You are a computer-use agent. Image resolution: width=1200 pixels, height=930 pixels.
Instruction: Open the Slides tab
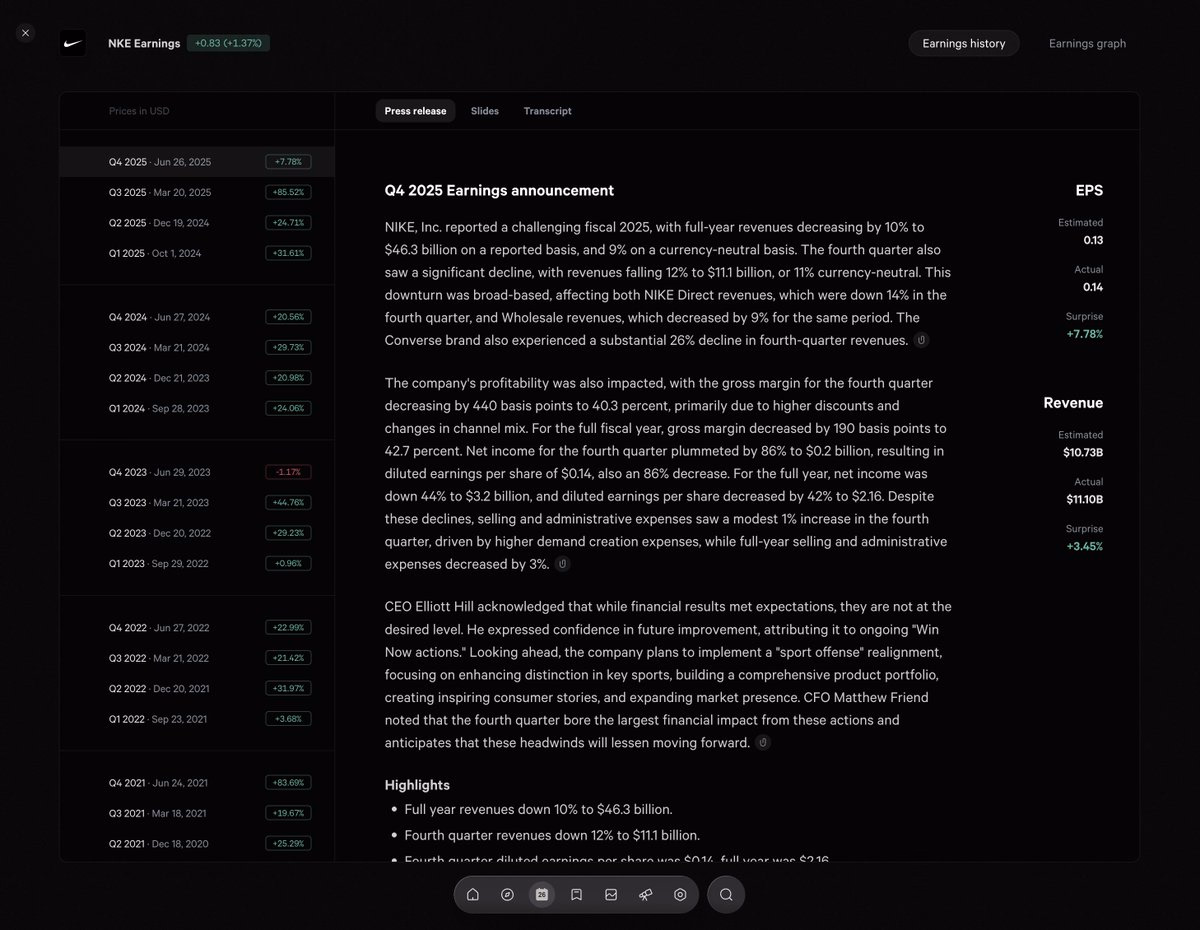pos(485,111)
